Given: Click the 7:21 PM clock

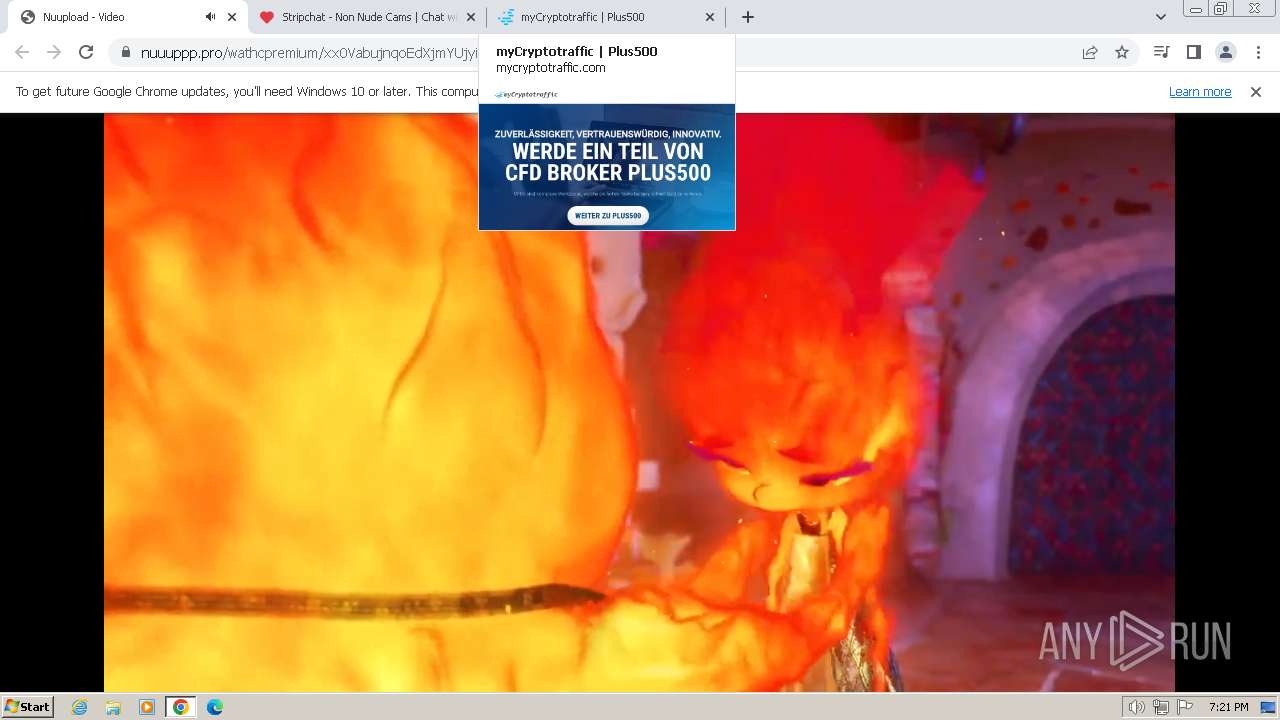Looking at the screenshot, I should click(1228, 707).
